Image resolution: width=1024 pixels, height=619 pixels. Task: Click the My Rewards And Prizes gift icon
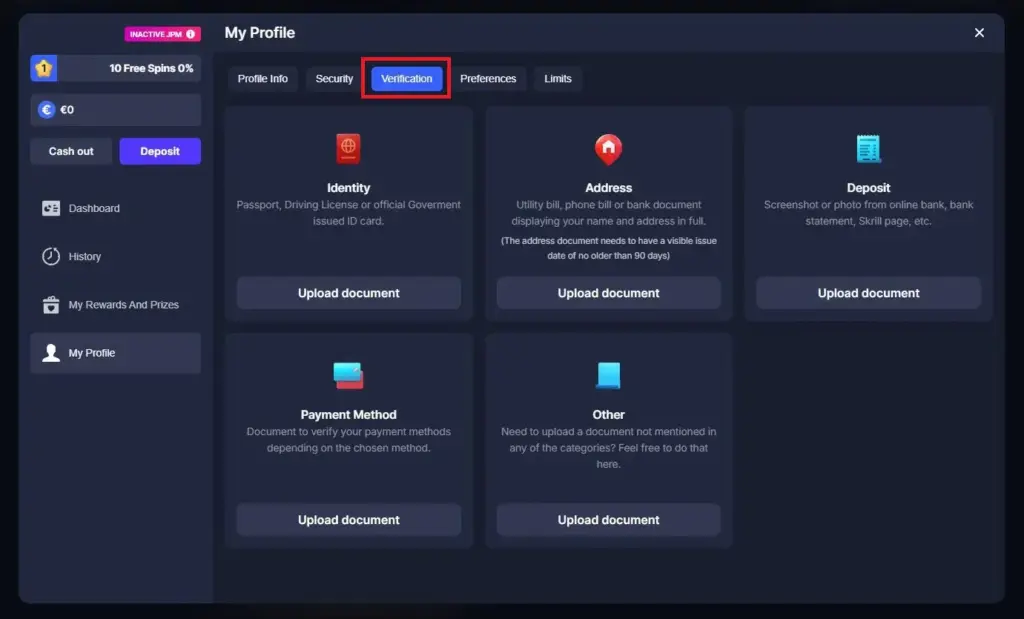pyautogui.click(x=51, y=305)
